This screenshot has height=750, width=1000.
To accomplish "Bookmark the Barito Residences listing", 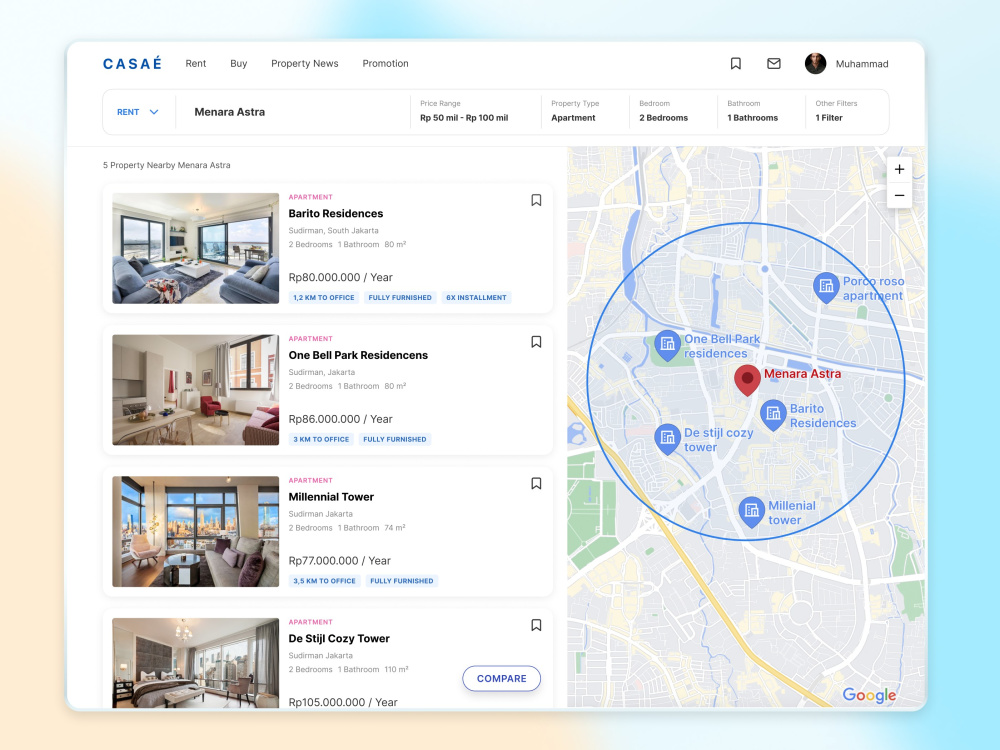I will pyautogui.click(x=536, y=200).
